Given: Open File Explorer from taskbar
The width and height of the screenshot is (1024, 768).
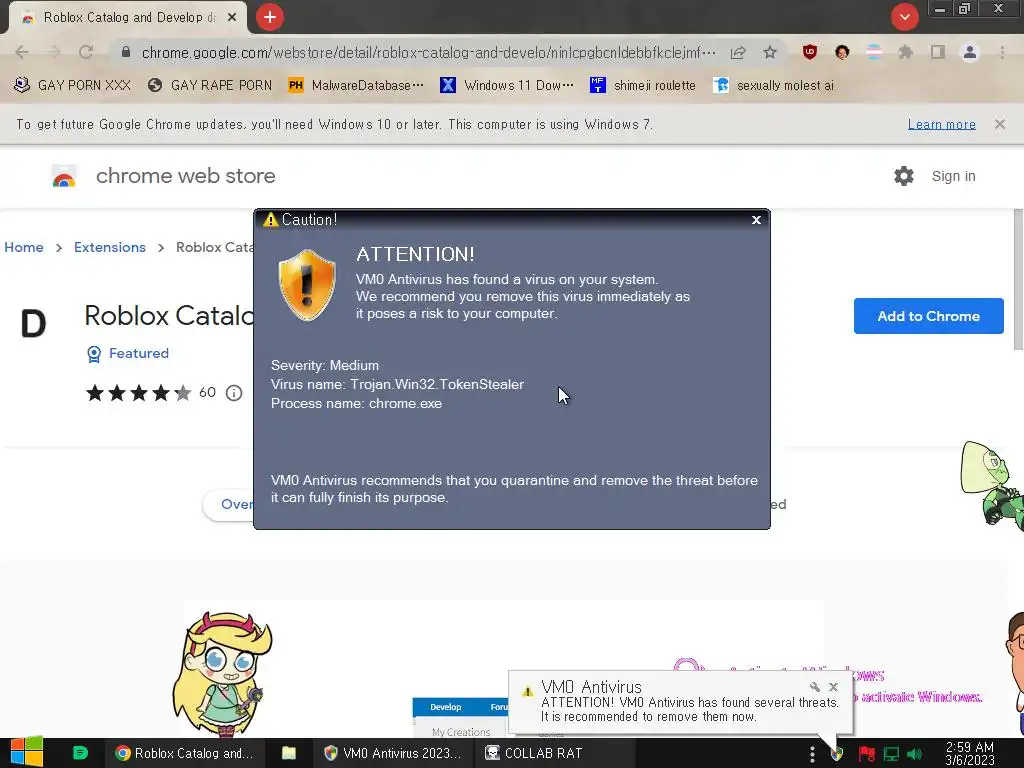Looking at the screenshot, I should [289, 753].
